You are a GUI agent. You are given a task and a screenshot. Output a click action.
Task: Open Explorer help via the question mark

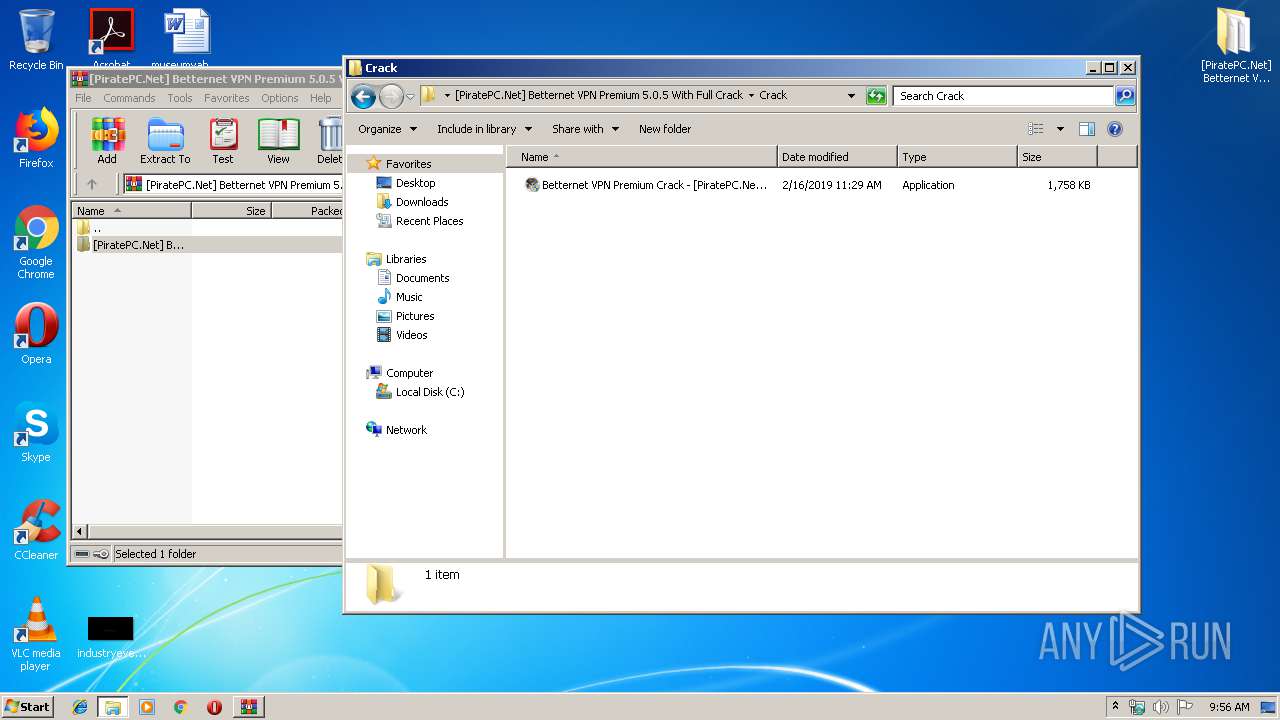[x=1115, y=129]
